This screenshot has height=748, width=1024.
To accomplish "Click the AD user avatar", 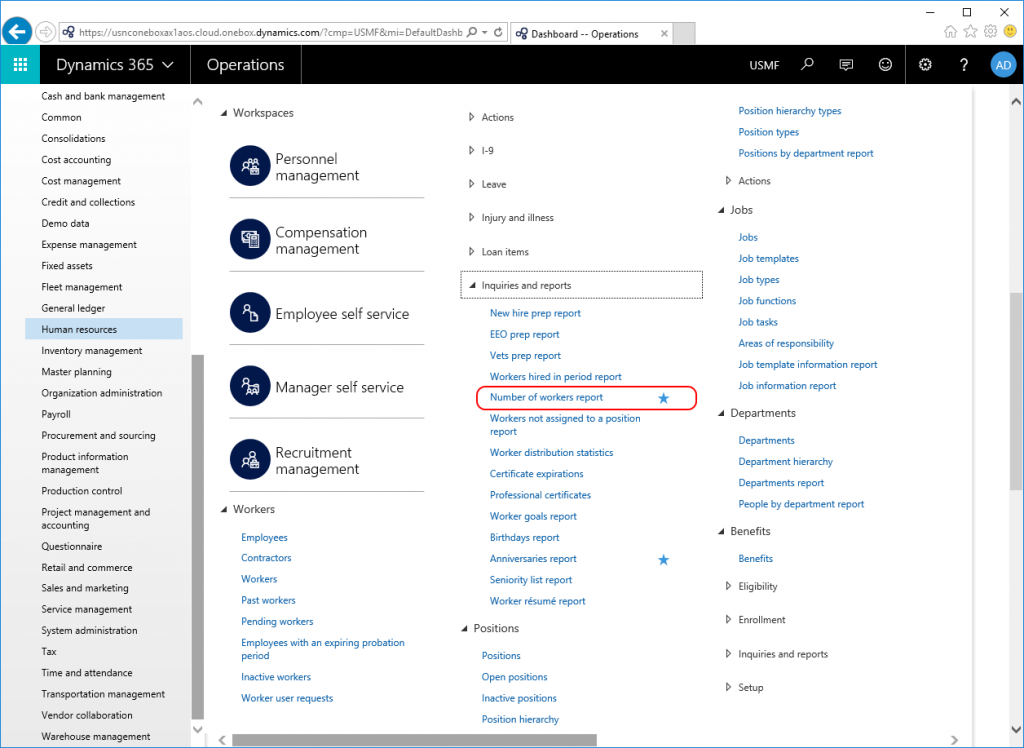I will 1003,64.
